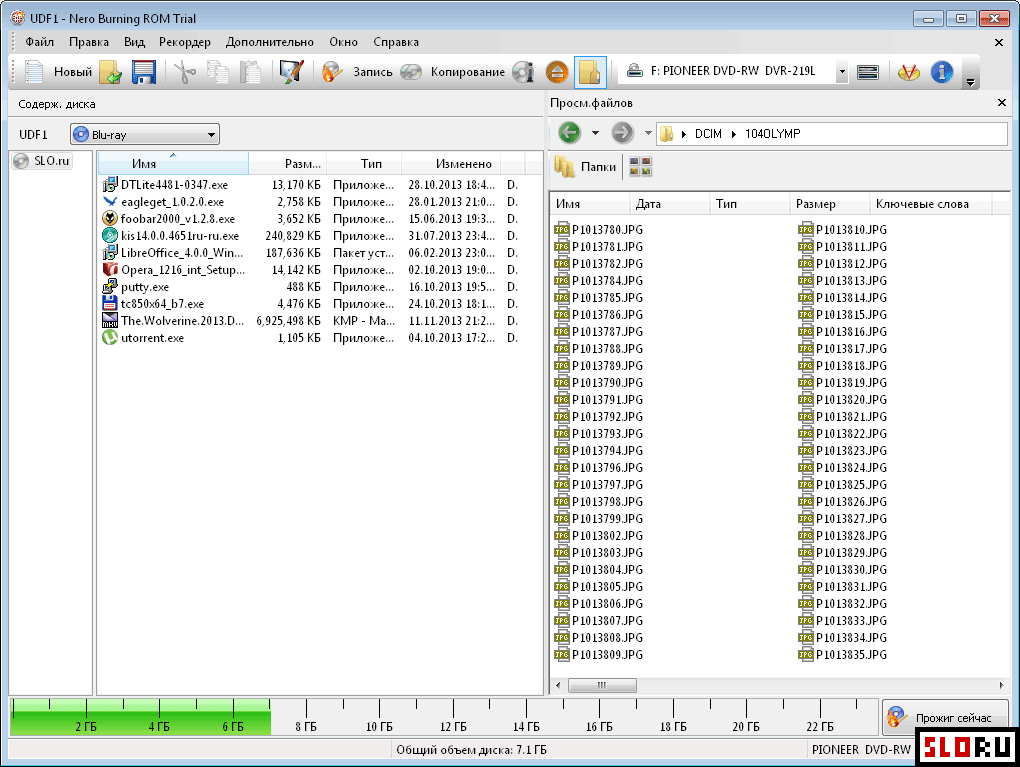
Task: Click the Новый new compilation button
Action: click(x=59, y=72)
